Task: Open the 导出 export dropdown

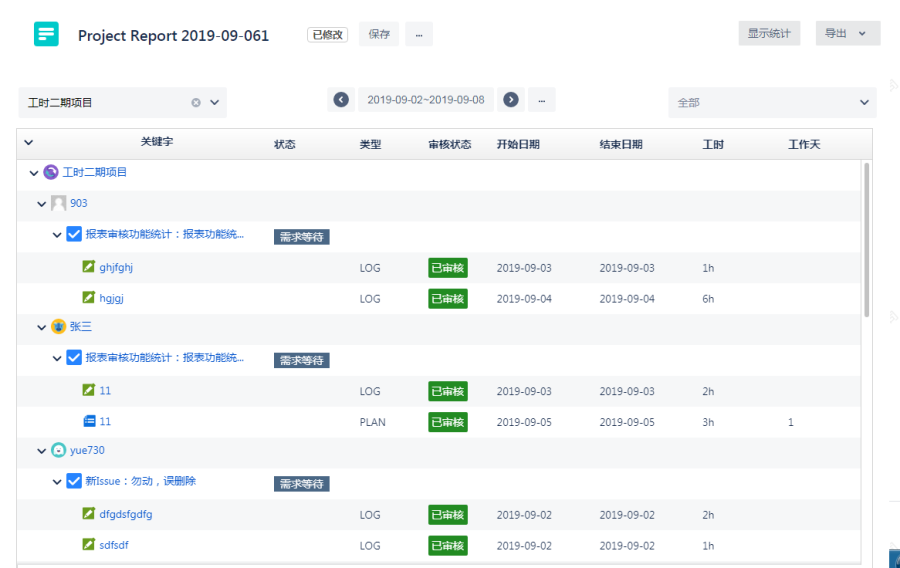Action: 848,34
